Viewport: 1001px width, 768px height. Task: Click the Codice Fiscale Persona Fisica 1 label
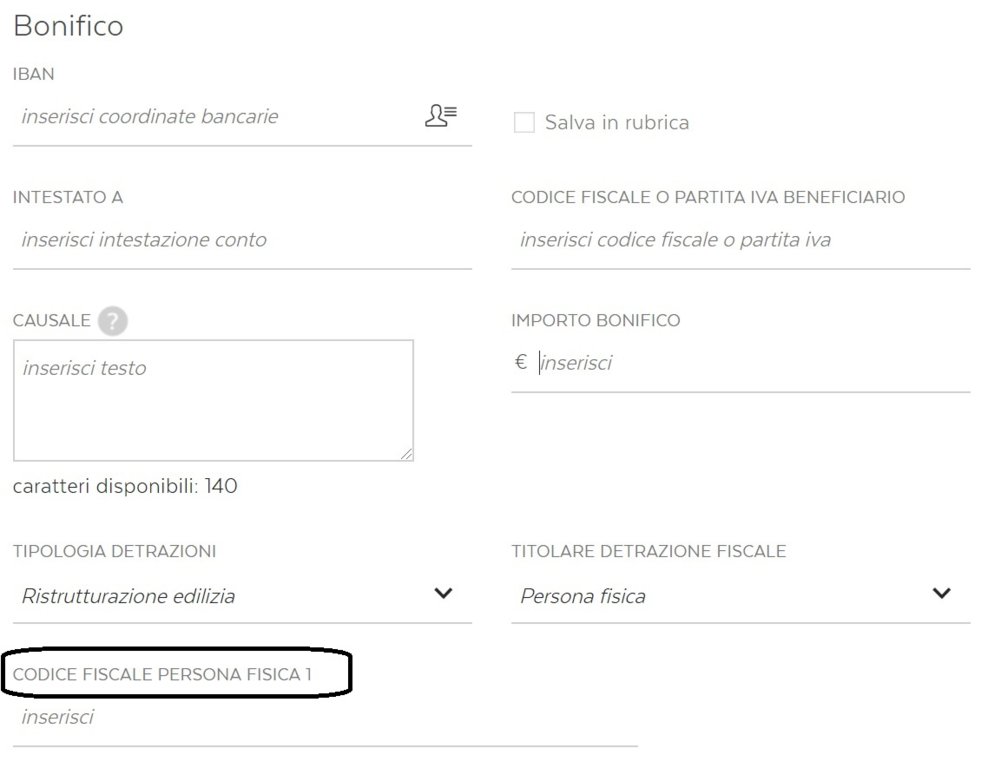point(162,675)
